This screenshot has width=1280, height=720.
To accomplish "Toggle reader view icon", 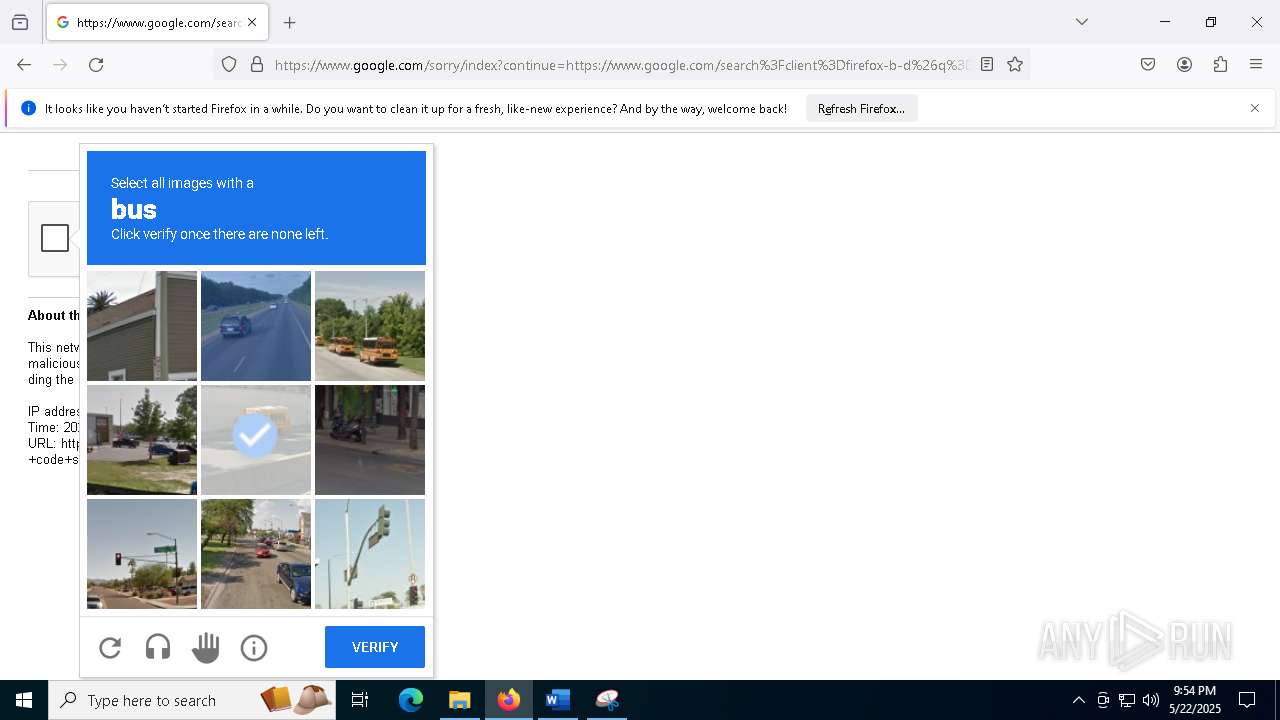I will (x=987, y=65).
